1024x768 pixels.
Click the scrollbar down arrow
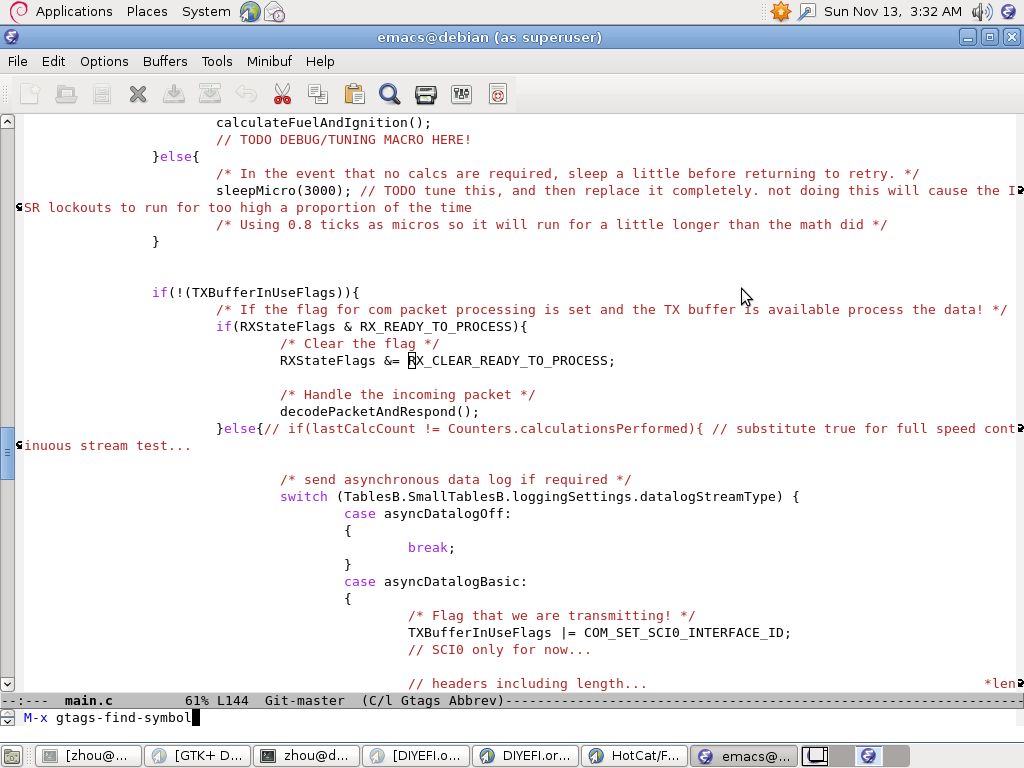pos(7,684)
